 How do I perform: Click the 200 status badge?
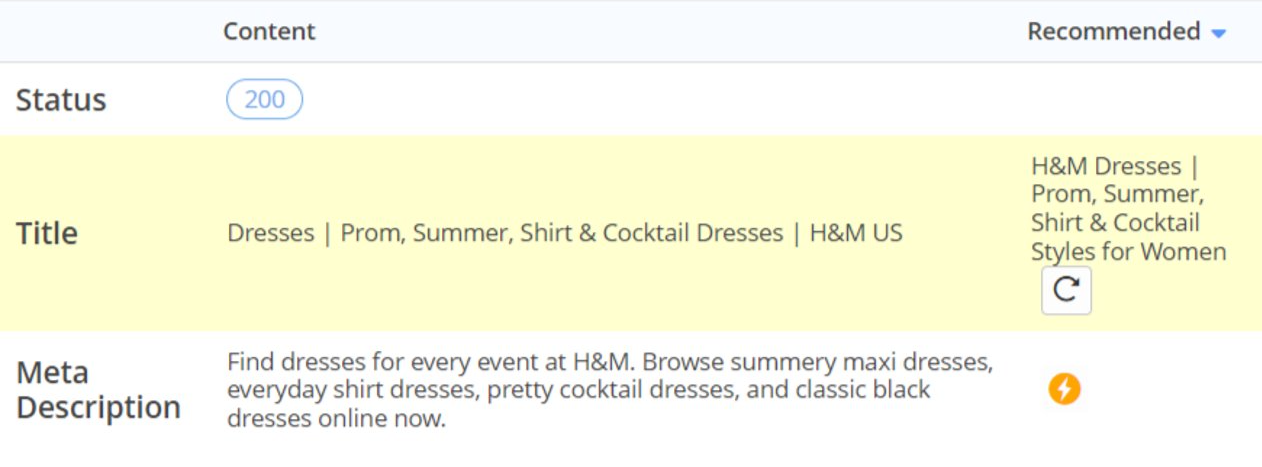click(x=264, y=99)
